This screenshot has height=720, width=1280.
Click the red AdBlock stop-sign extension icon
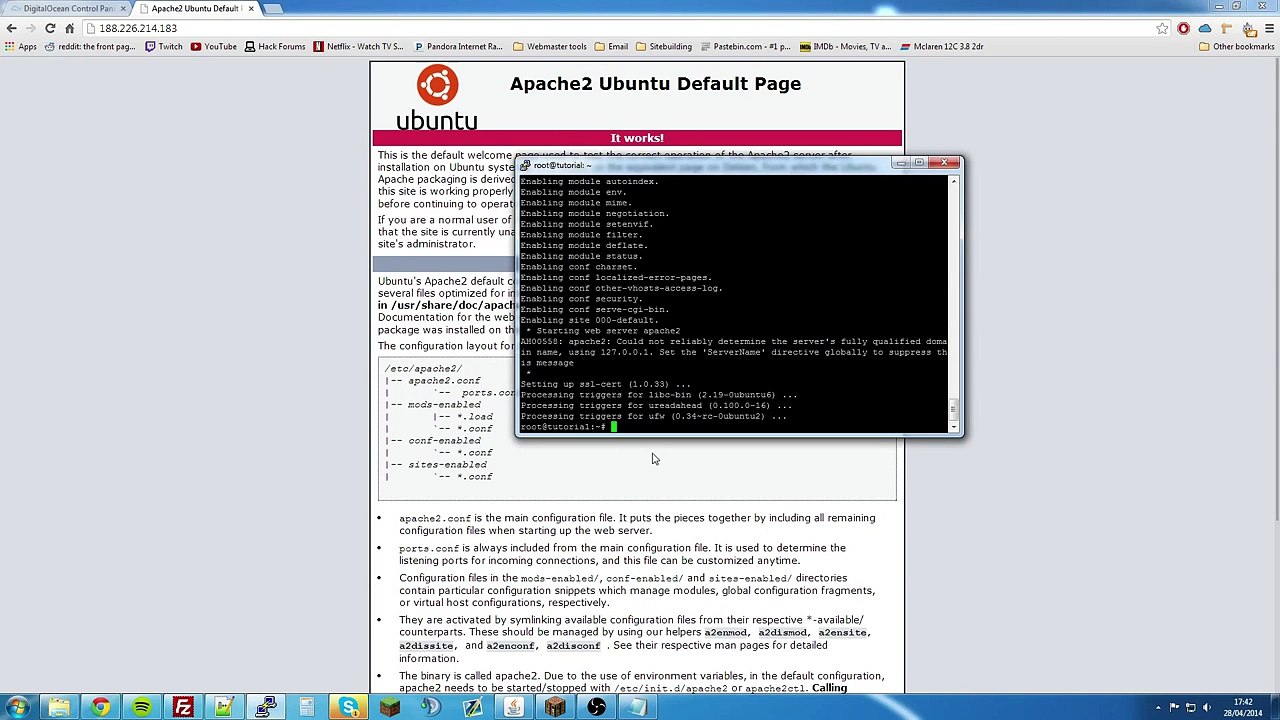[x=1184, y=28]
